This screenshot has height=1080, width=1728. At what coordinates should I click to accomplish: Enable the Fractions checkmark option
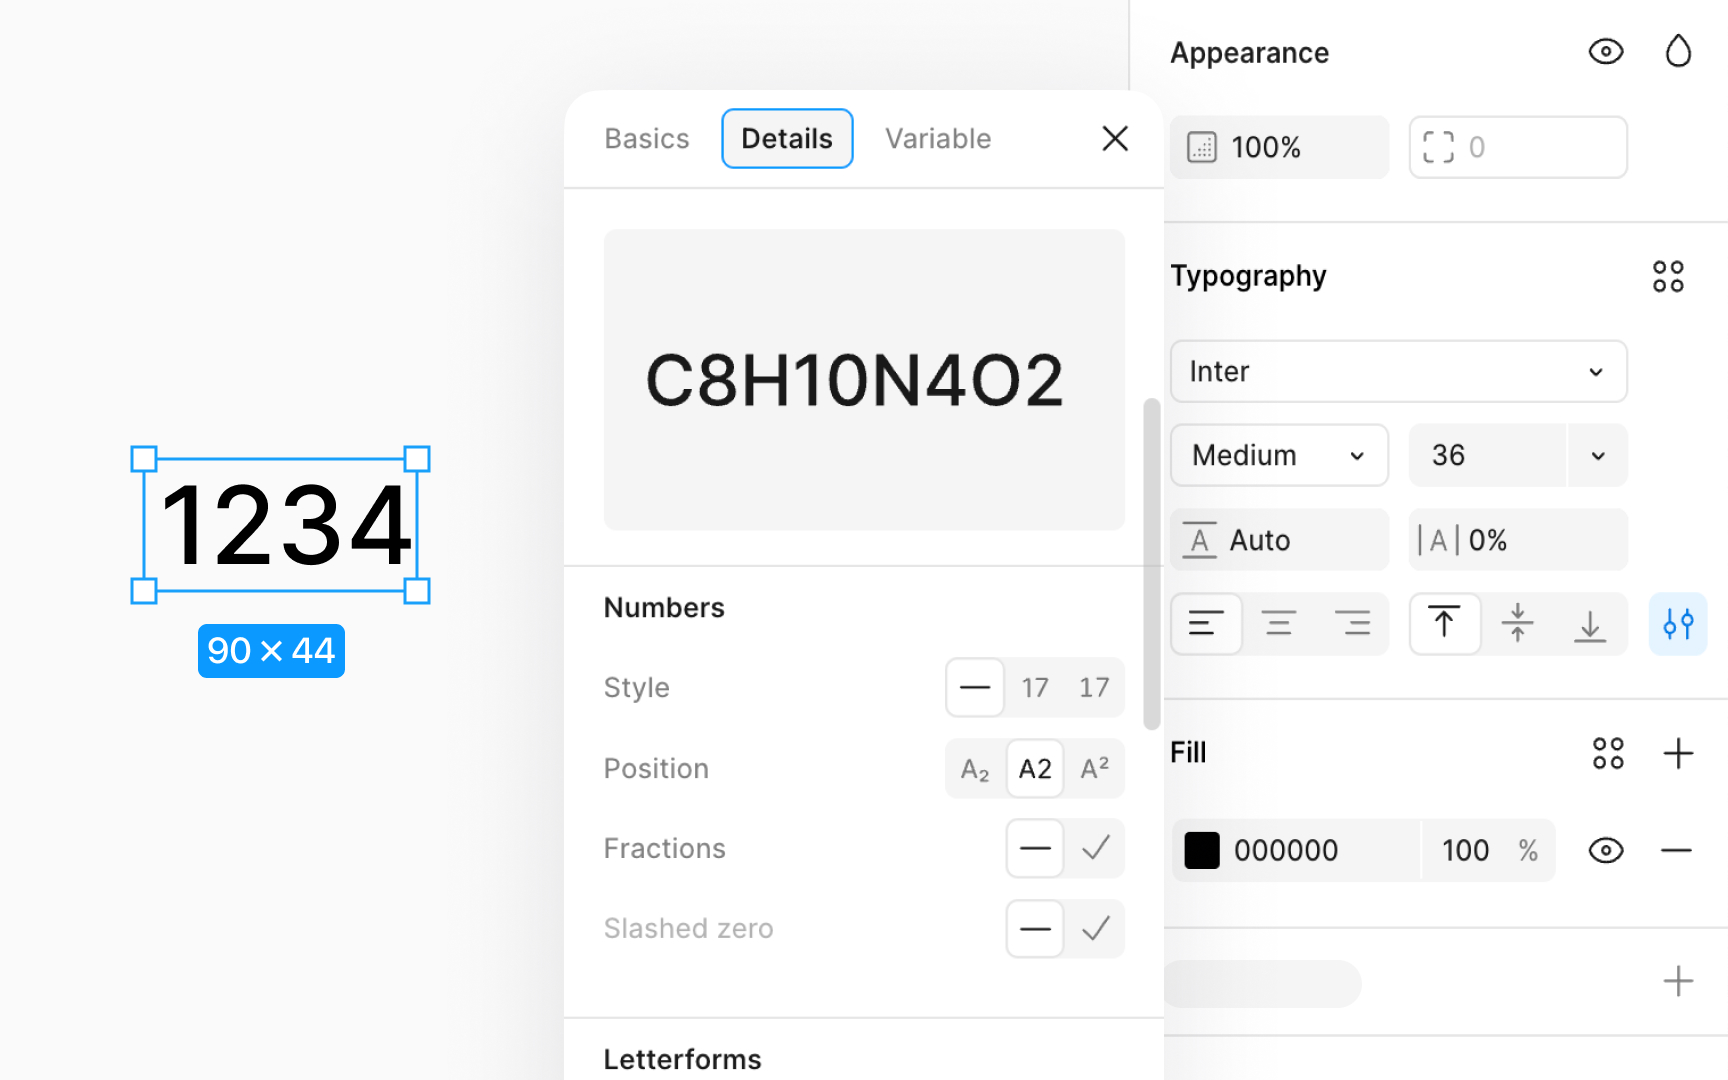click(1095, 848)
